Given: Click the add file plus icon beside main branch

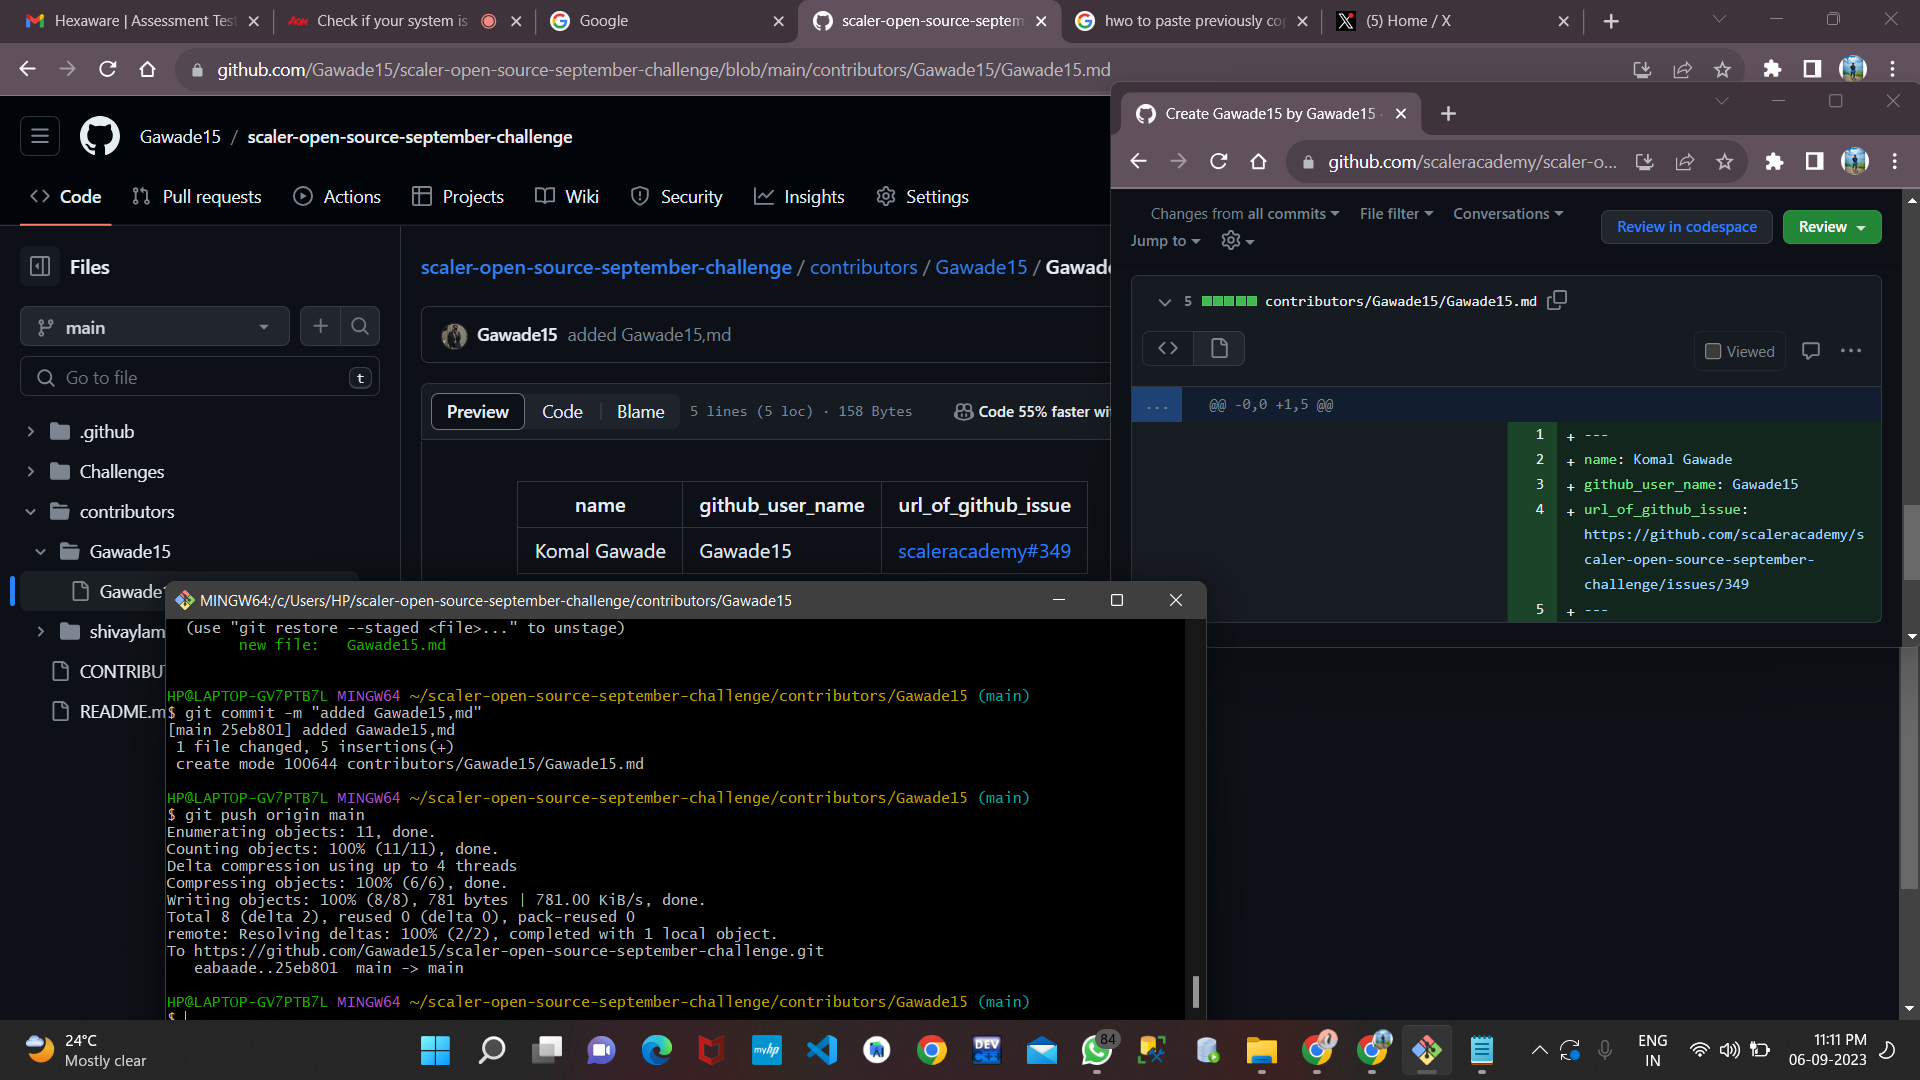Looking at the screenshot, I should tap(320, 326).
